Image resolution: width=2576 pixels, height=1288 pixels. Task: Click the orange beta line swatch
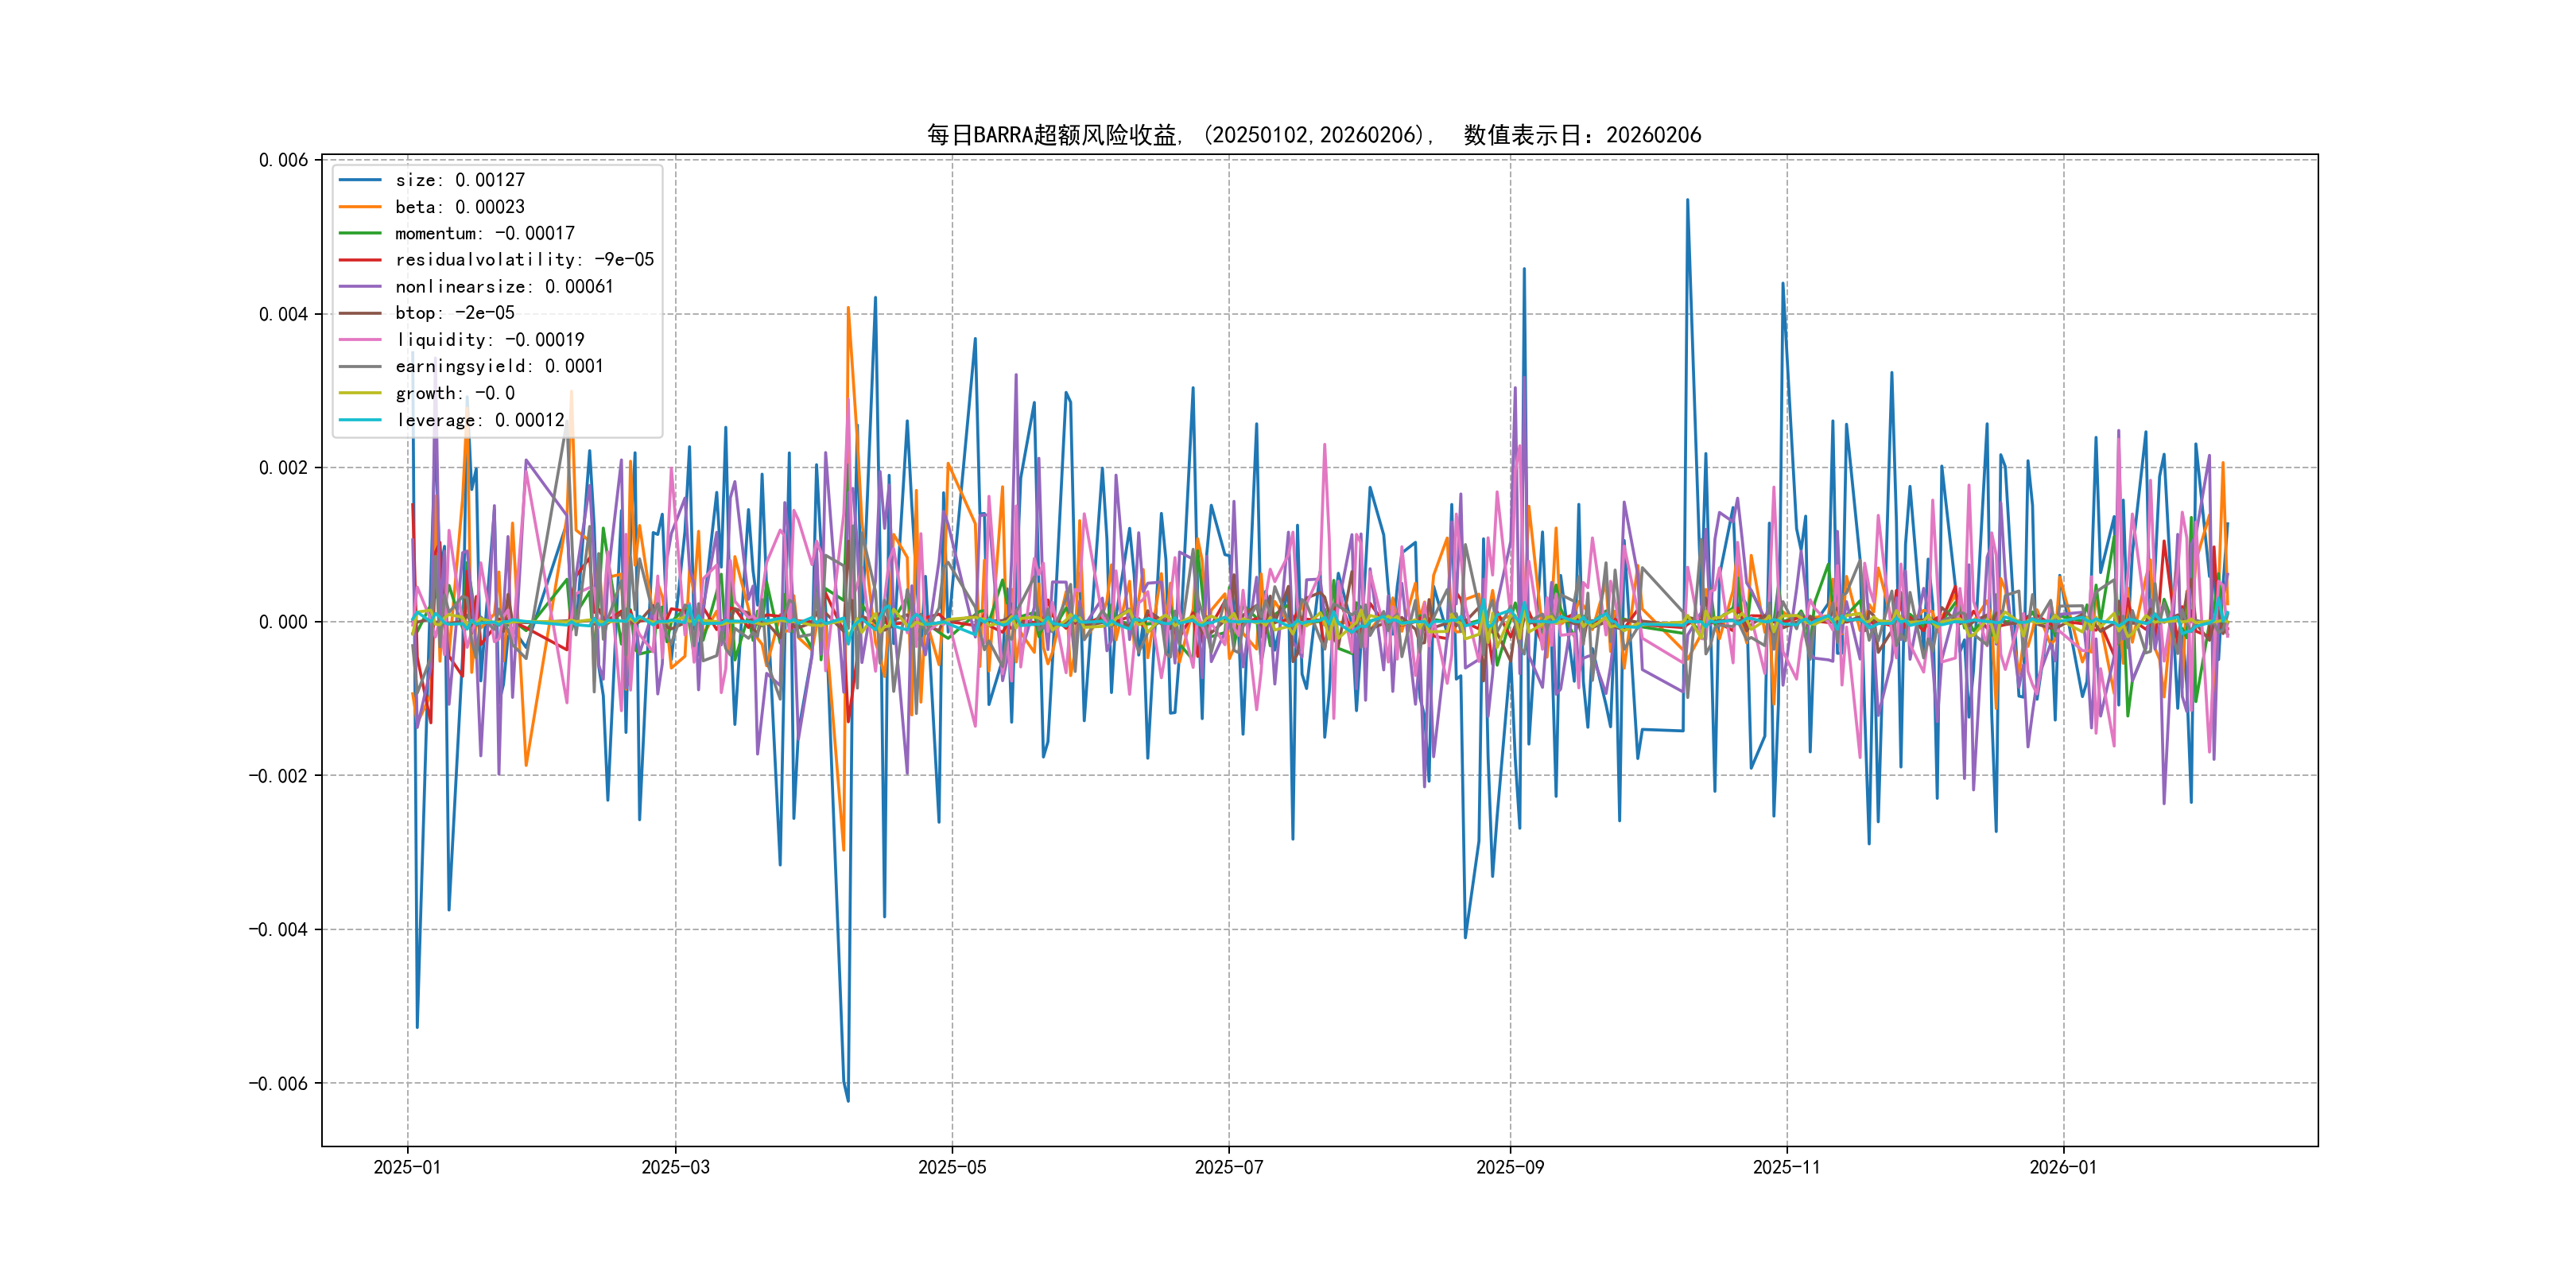(x=360, y=207)
